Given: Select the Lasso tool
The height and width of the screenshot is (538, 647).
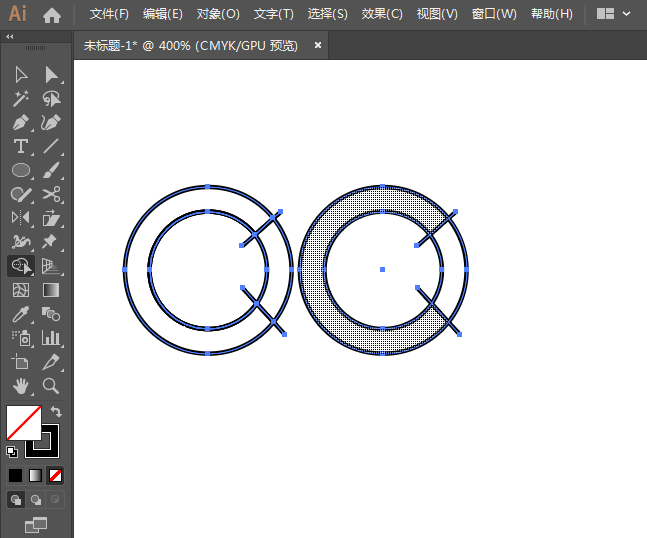Looking at the screenshot, I should 51,99.
